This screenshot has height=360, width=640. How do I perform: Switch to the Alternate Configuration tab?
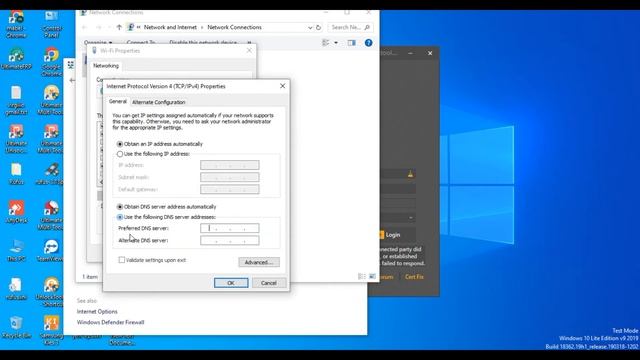click(x=159, y=102)
